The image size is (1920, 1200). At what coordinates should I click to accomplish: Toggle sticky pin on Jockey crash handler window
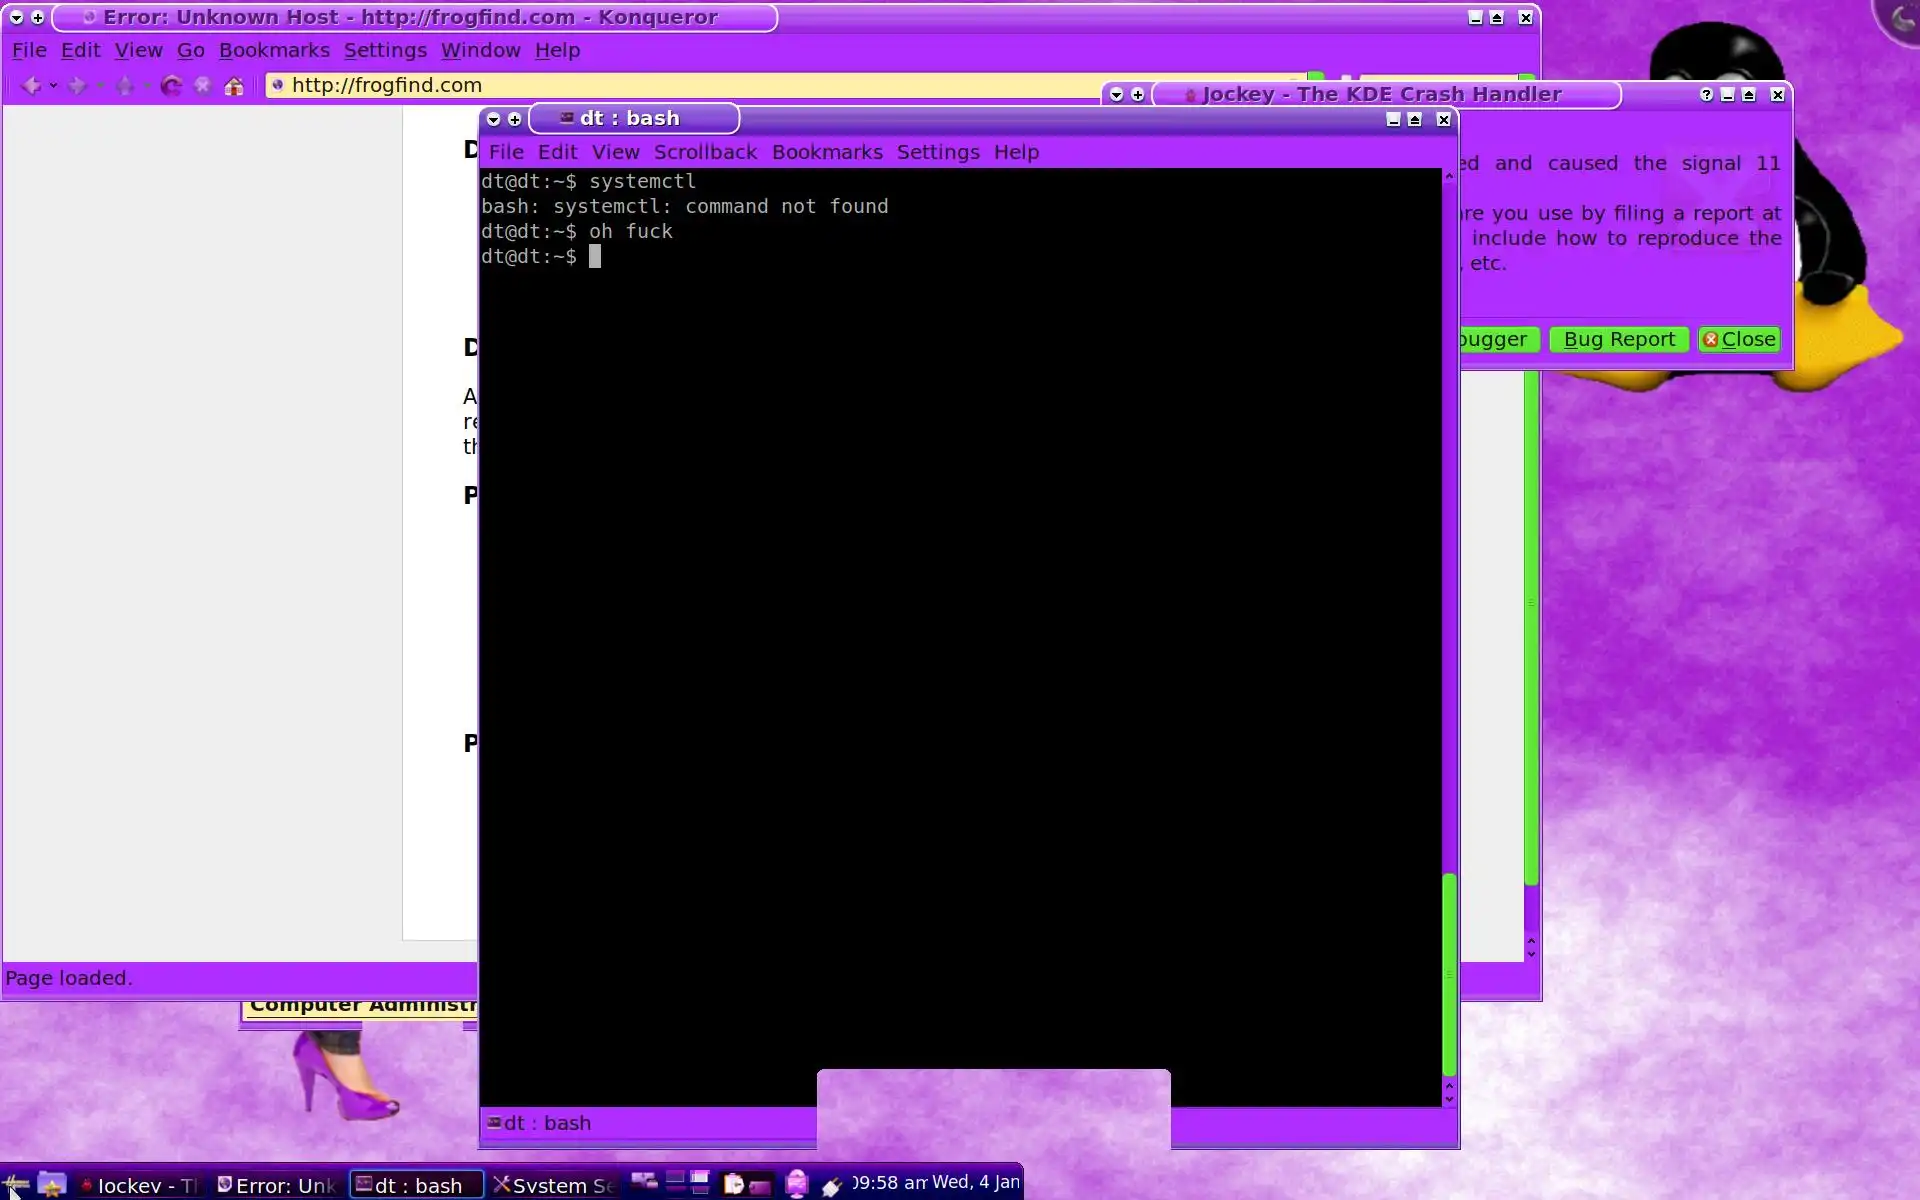(x=1138, y=95)
